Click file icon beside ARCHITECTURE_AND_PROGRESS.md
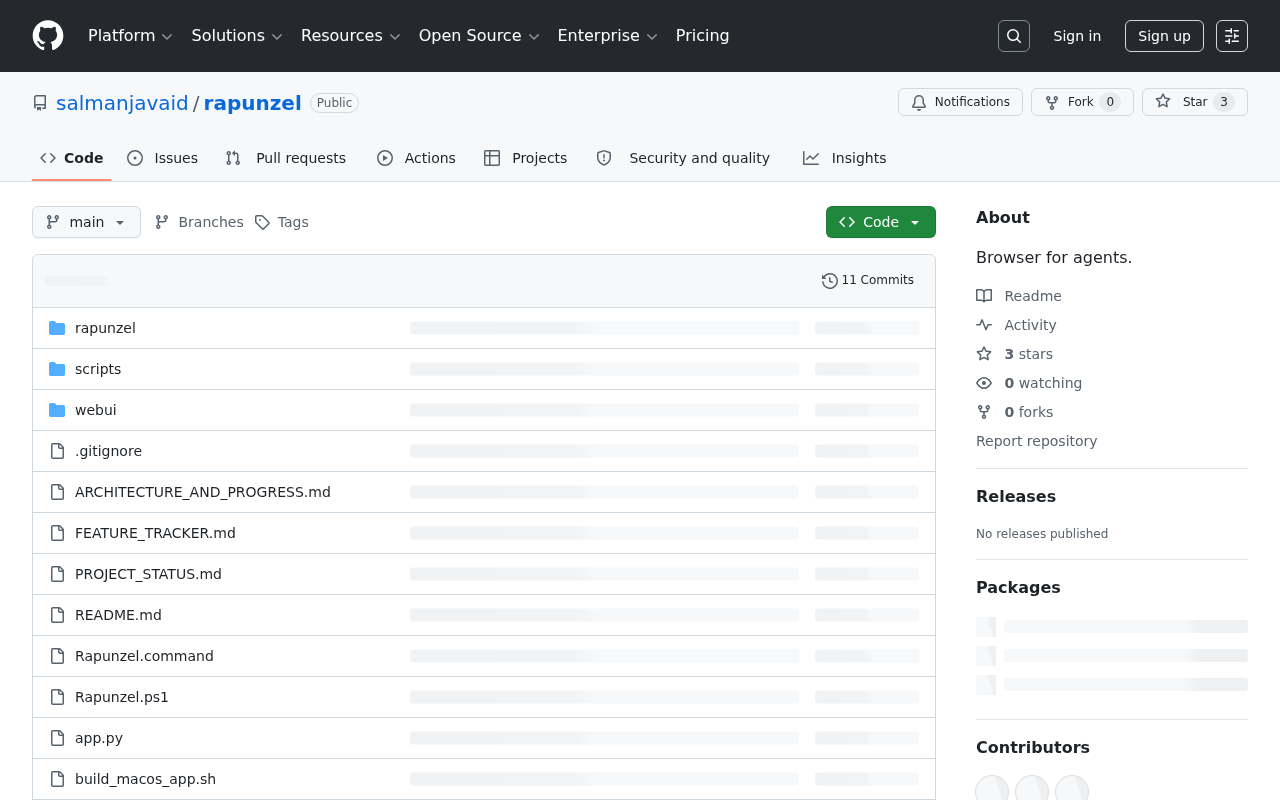Image resolution: width=1280 pixels, height=800 pixels. (57, 492)
